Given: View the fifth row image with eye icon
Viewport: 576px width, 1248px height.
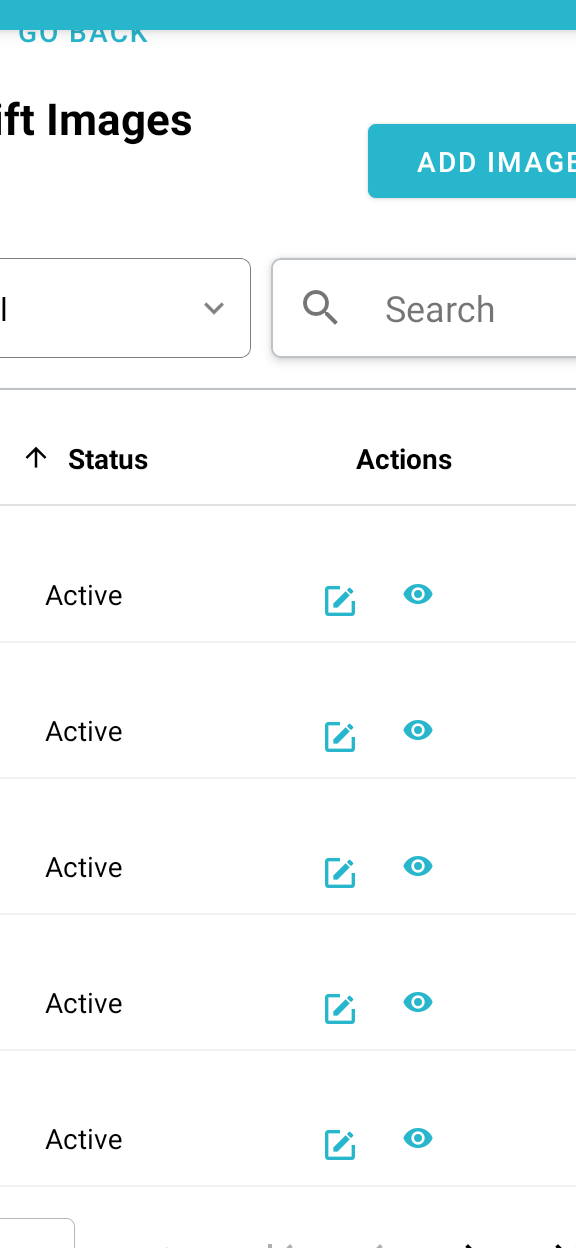Looking at the screenshot, I should tap(418, 1139).
